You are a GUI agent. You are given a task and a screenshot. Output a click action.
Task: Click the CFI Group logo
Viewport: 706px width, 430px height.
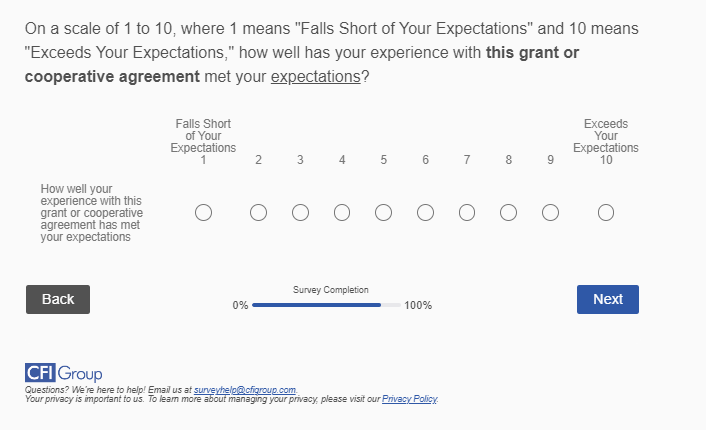[x=64, y=374]
